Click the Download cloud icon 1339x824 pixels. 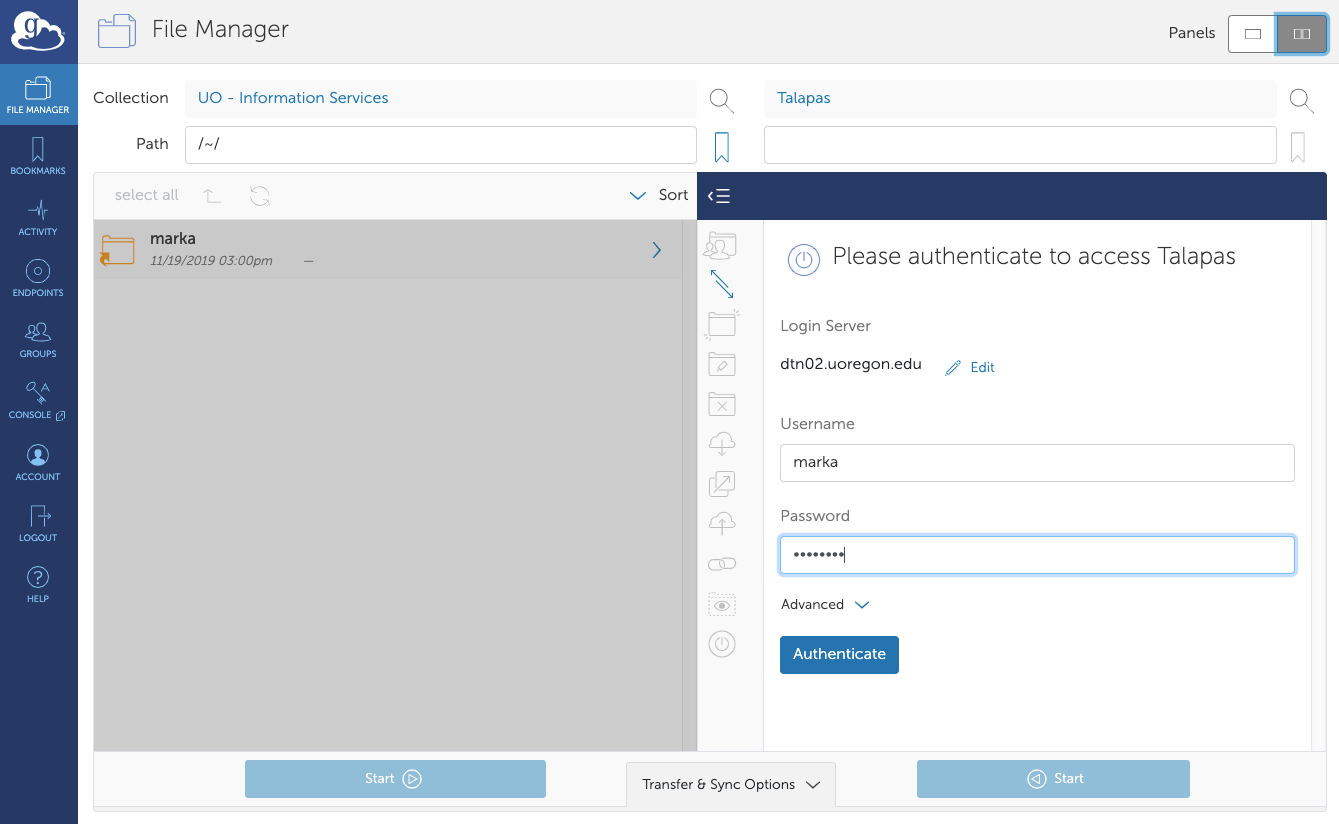pos(721,443)
